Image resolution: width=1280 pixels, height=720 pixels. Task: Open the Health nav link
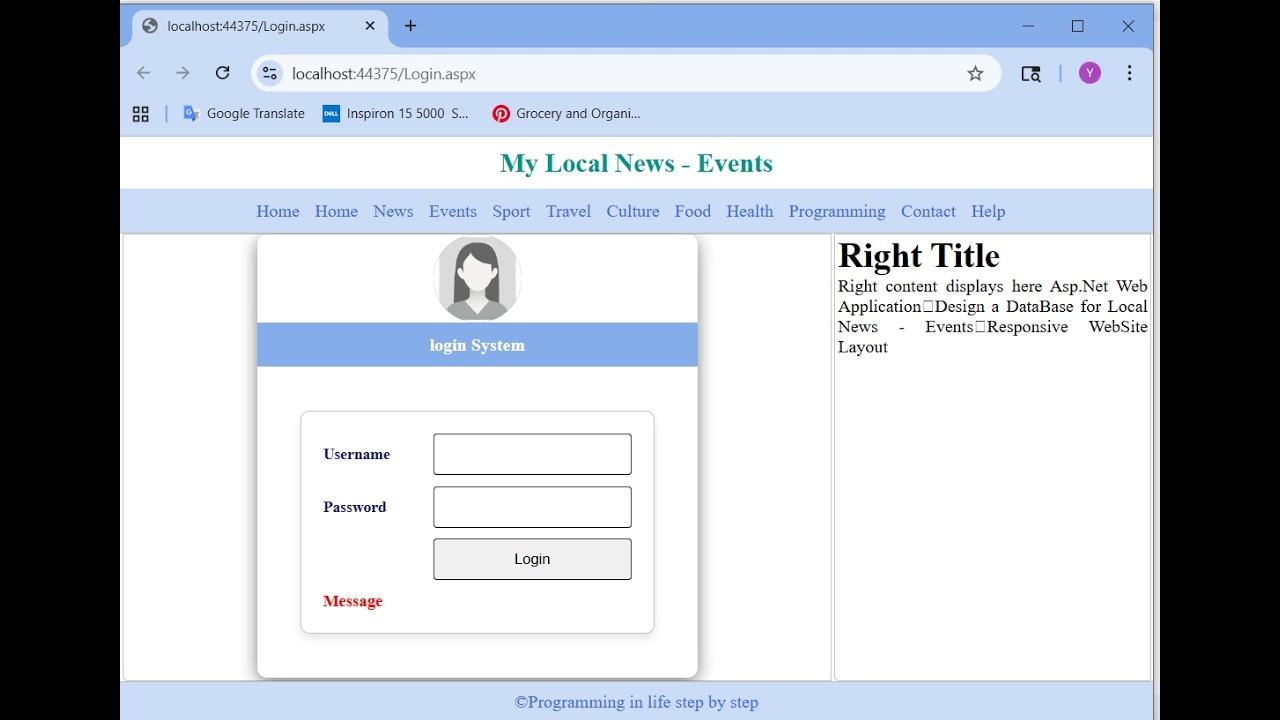click(750, 211)
